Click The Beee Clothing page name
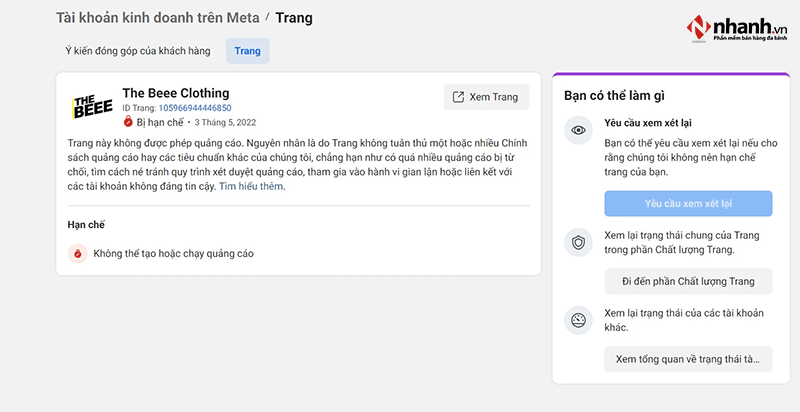The width and height of the screenshot is (800, 412). tap(176, 93)
